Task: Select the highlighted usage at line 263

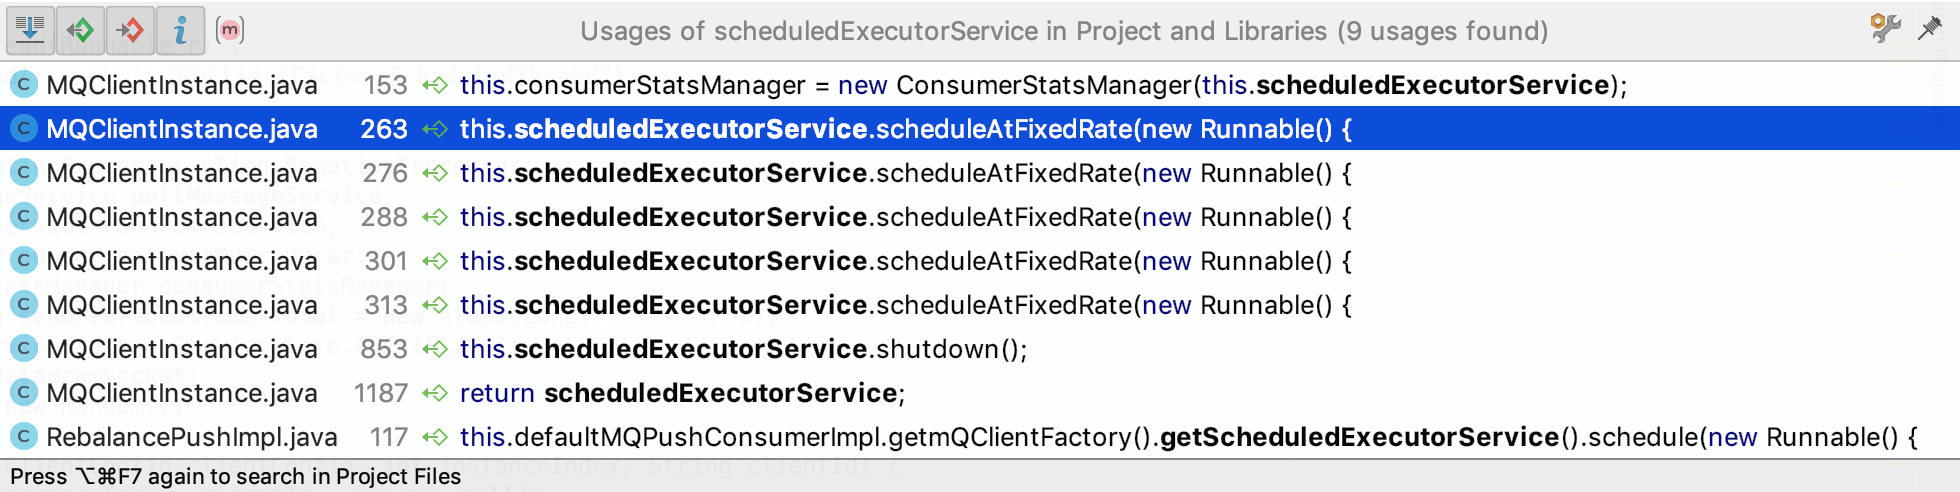Action: point(980,129)
